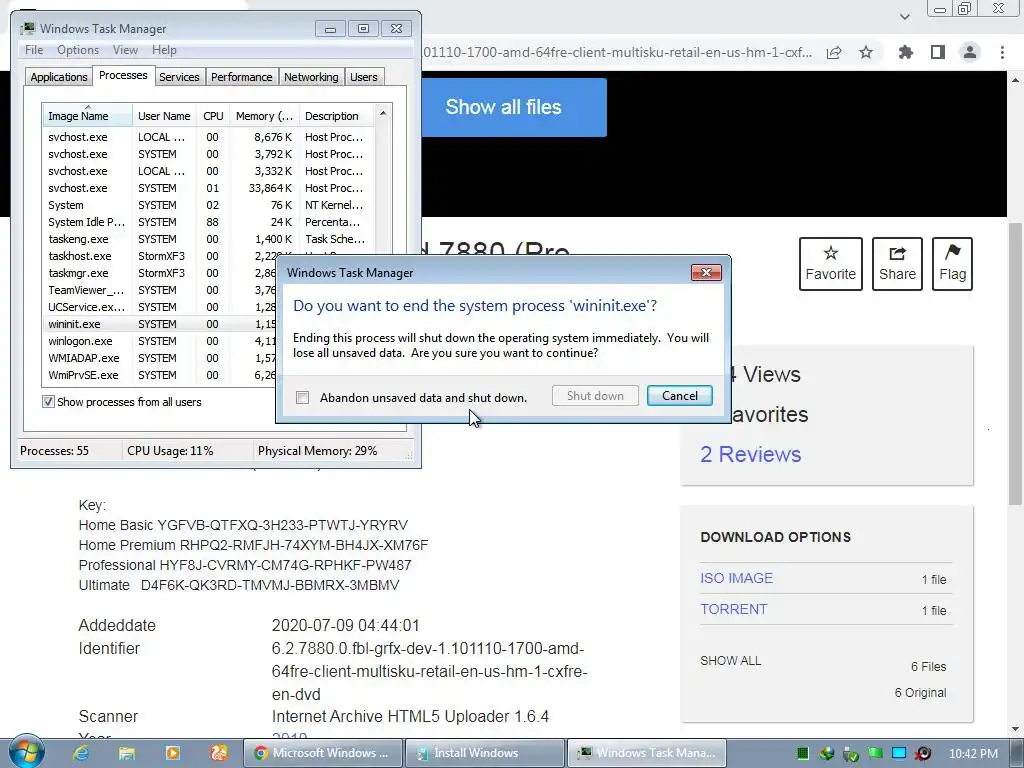This screenshot has height=768, width=1024.
Task: Click the 10:42 PM system clock
Action: coord(973,754)
